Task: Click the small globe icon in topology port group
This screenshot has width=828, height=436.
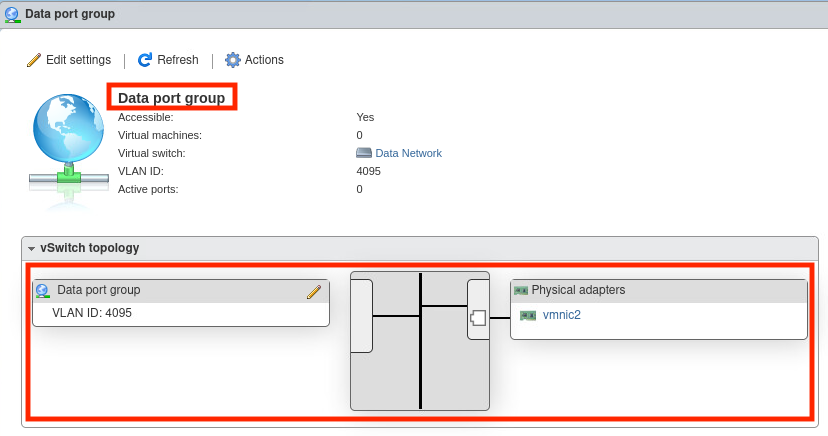Action: tap(43, 291)
